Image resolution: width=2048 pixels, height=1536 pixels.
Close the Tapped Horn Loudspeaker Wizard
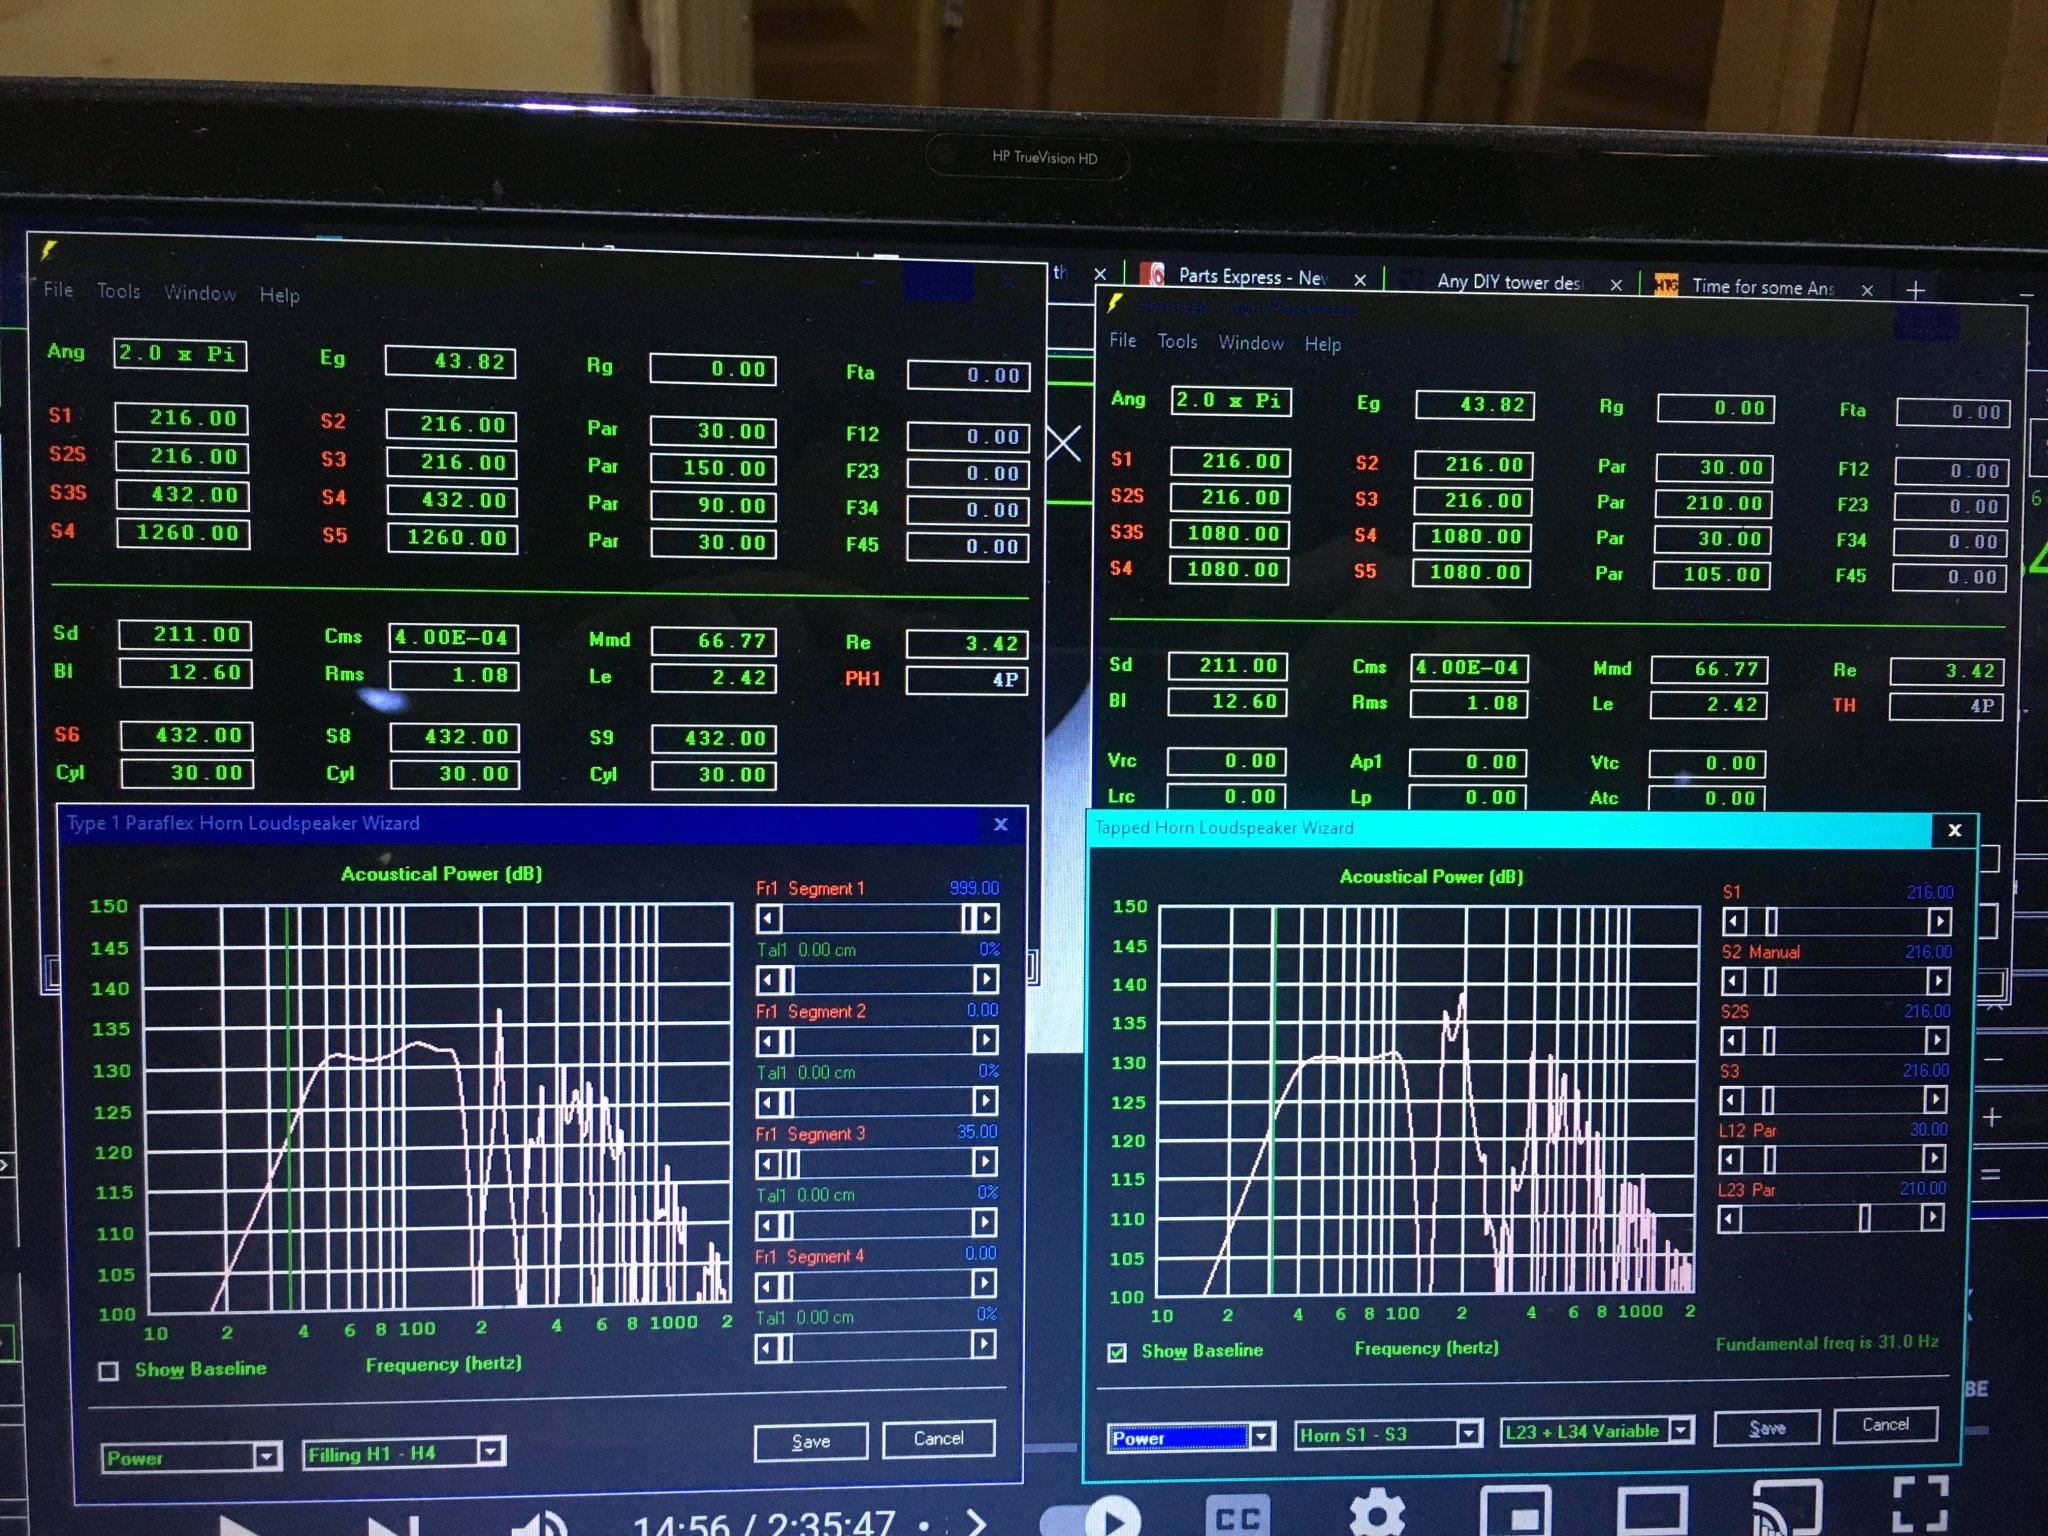(1955, 829)
